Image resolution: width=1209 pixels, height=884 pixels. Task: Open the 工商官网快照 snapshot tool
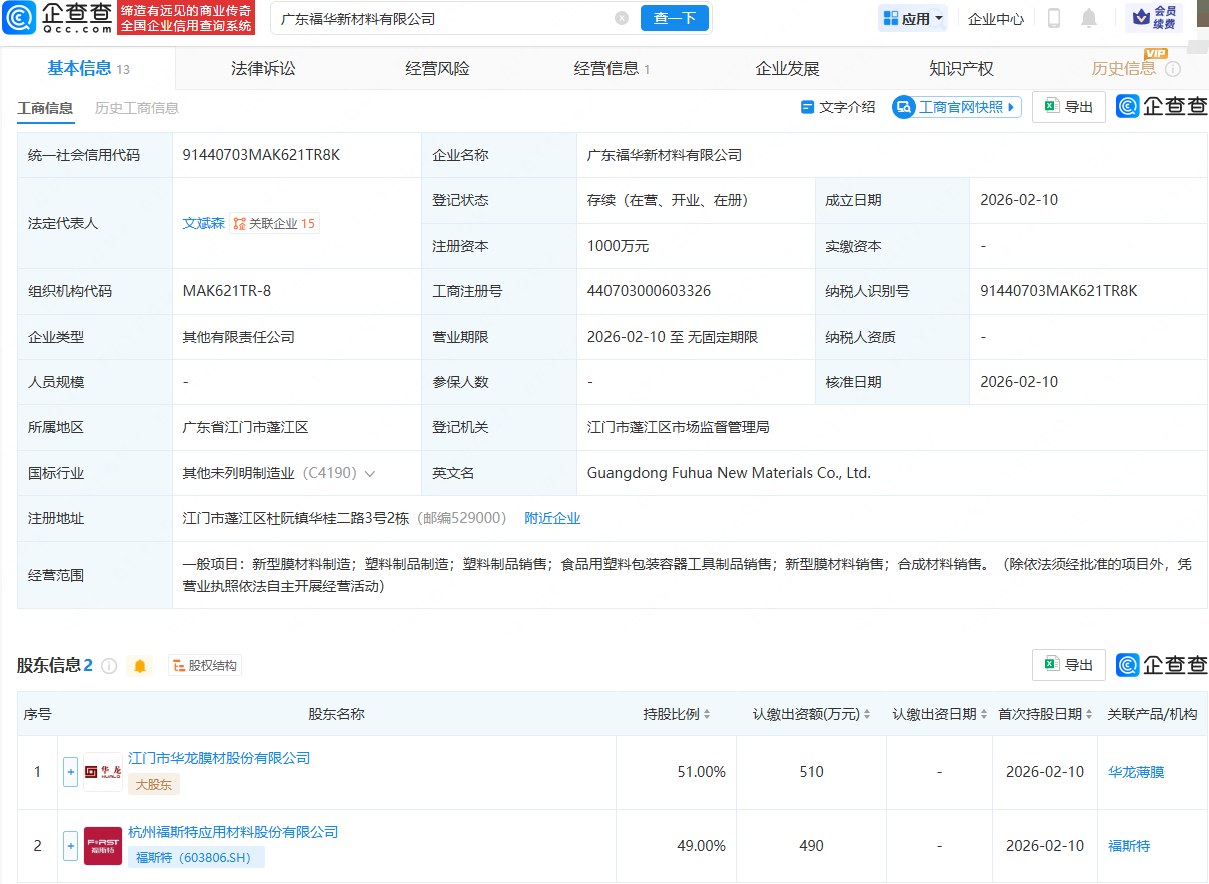(956, 106)
